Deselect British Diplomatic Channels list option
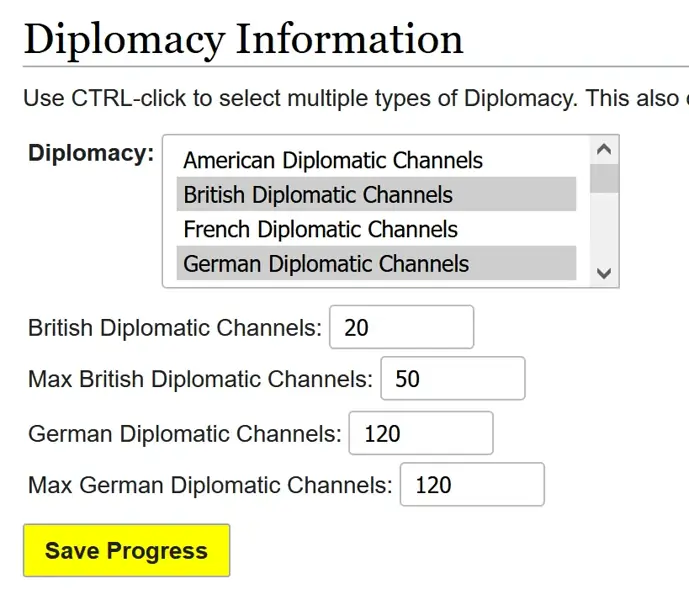 318,195
